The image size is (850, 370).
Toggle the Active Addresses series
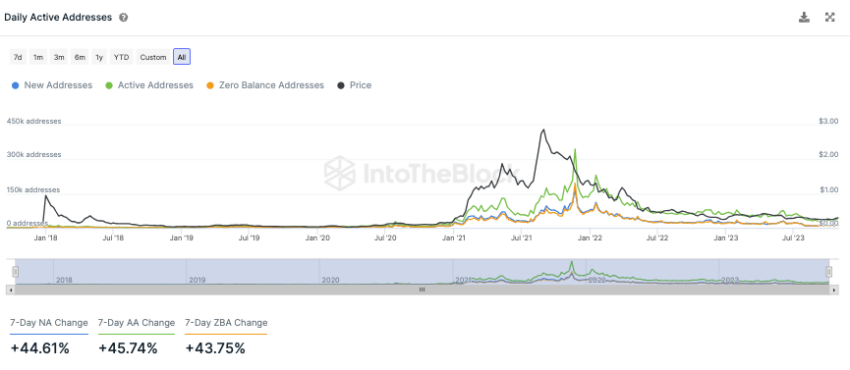point(150,85)
